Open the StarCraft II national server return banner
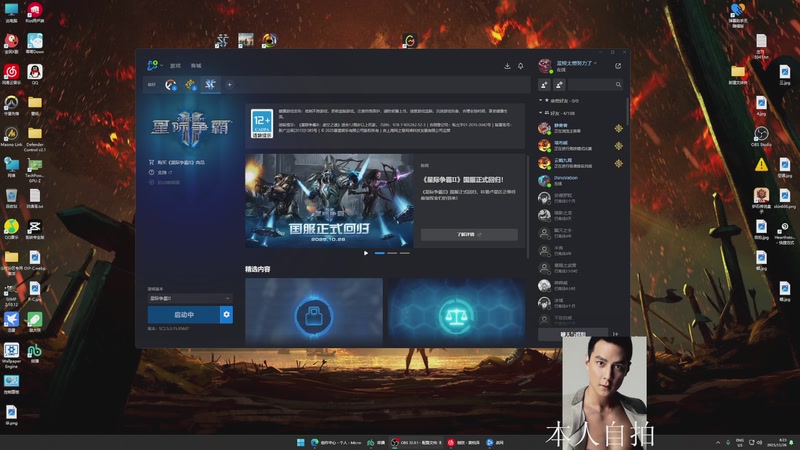800x450 pixels. coord(329,201)
